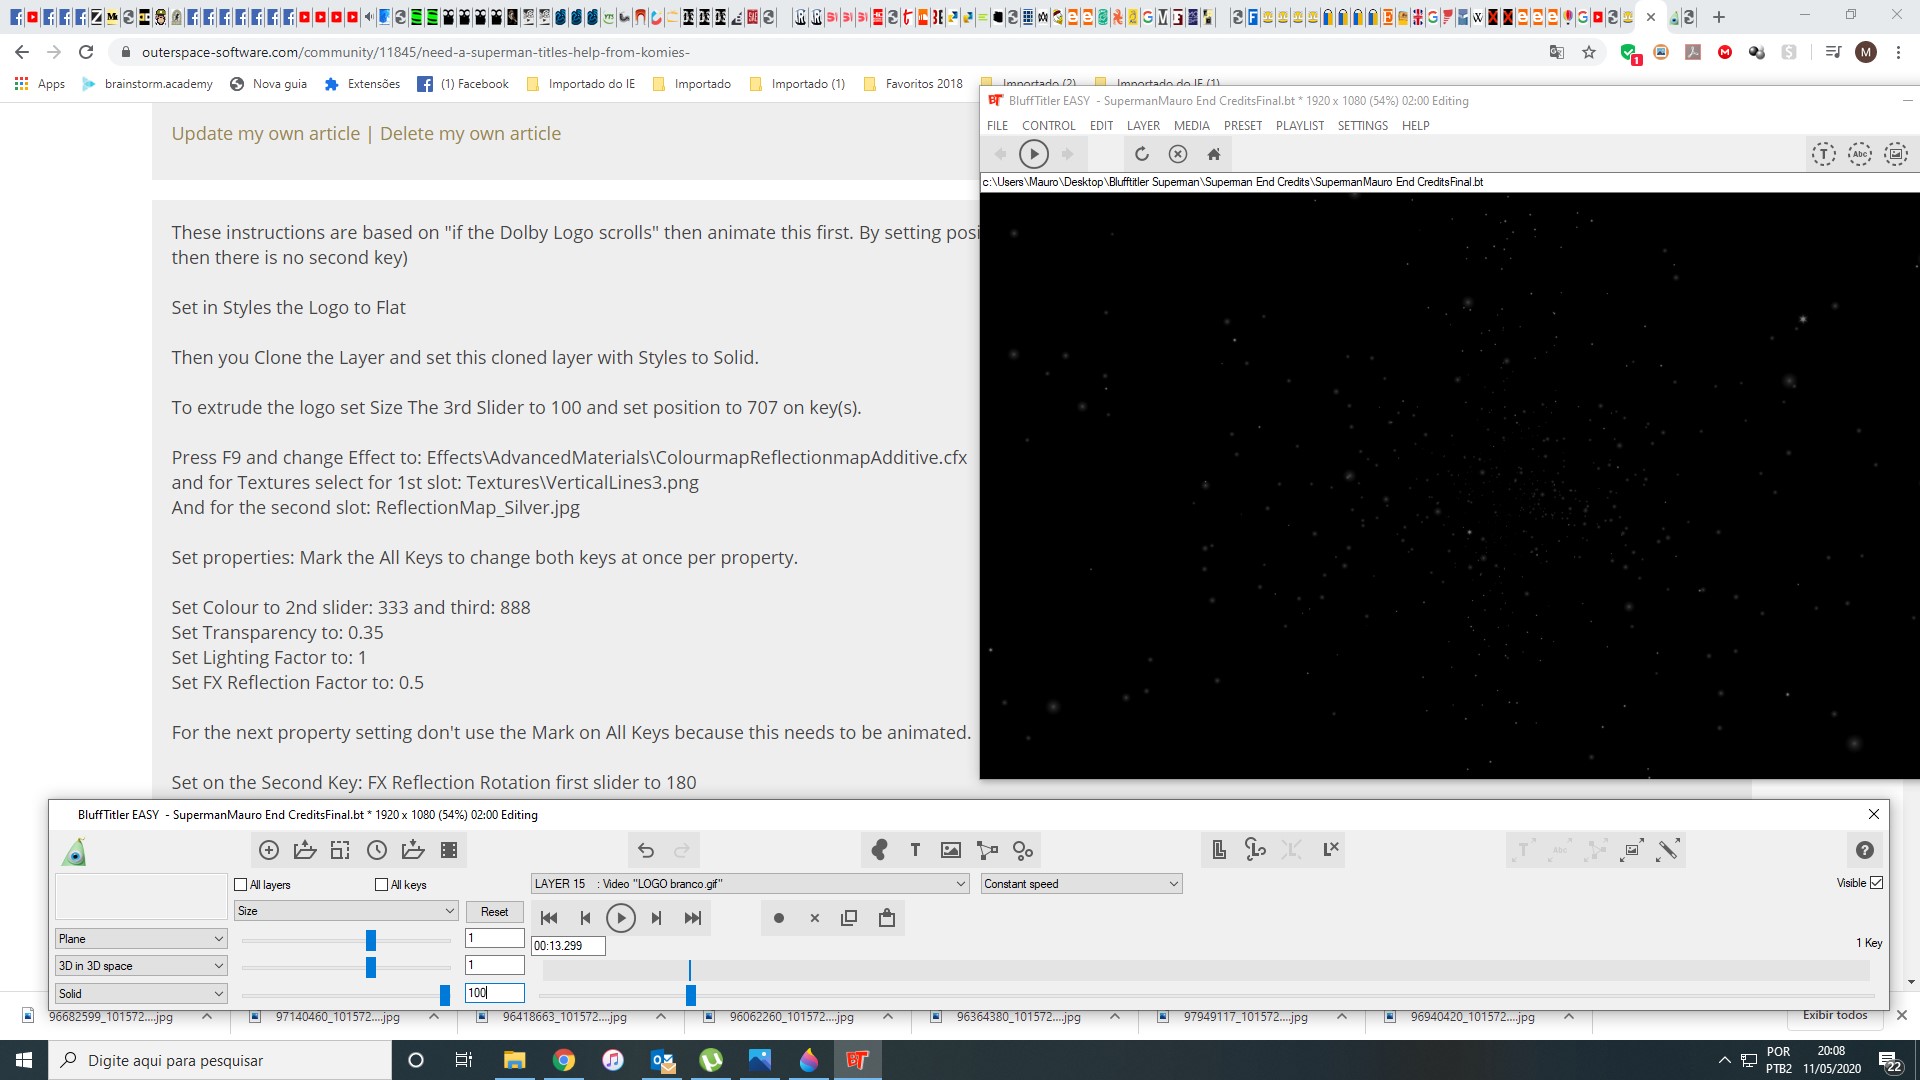This screenshot has height=1080, width=1920.
Task: Delete the active layer with the L-x icon
Action: click(x=1331, y=850)
